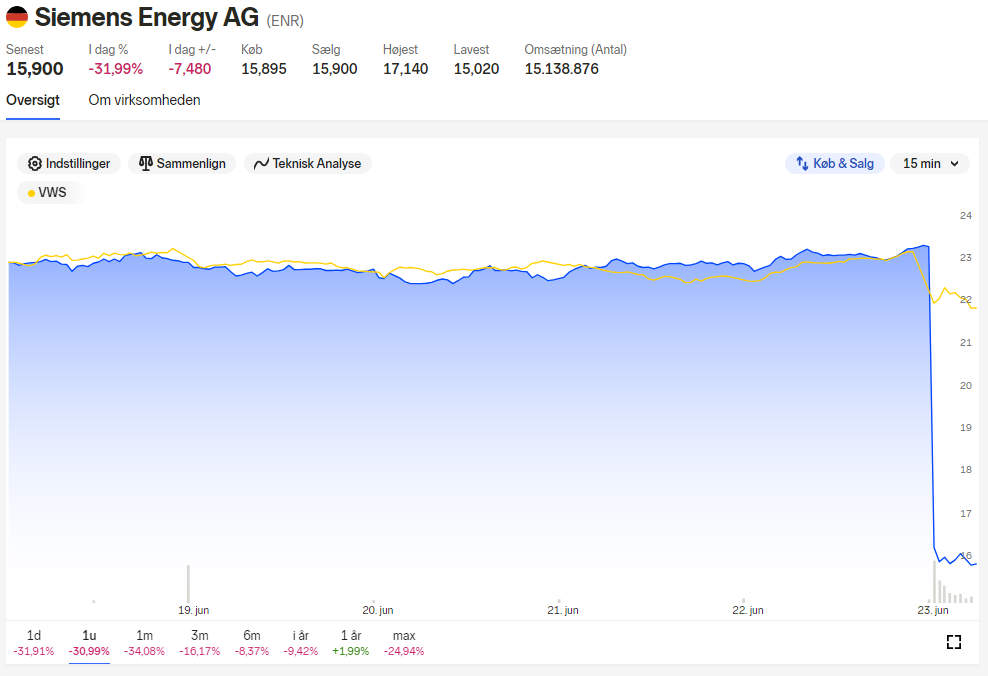988x676 pixels.
Task: Toggle Køb & Salg markers
Action: click(x=834, y=164)
